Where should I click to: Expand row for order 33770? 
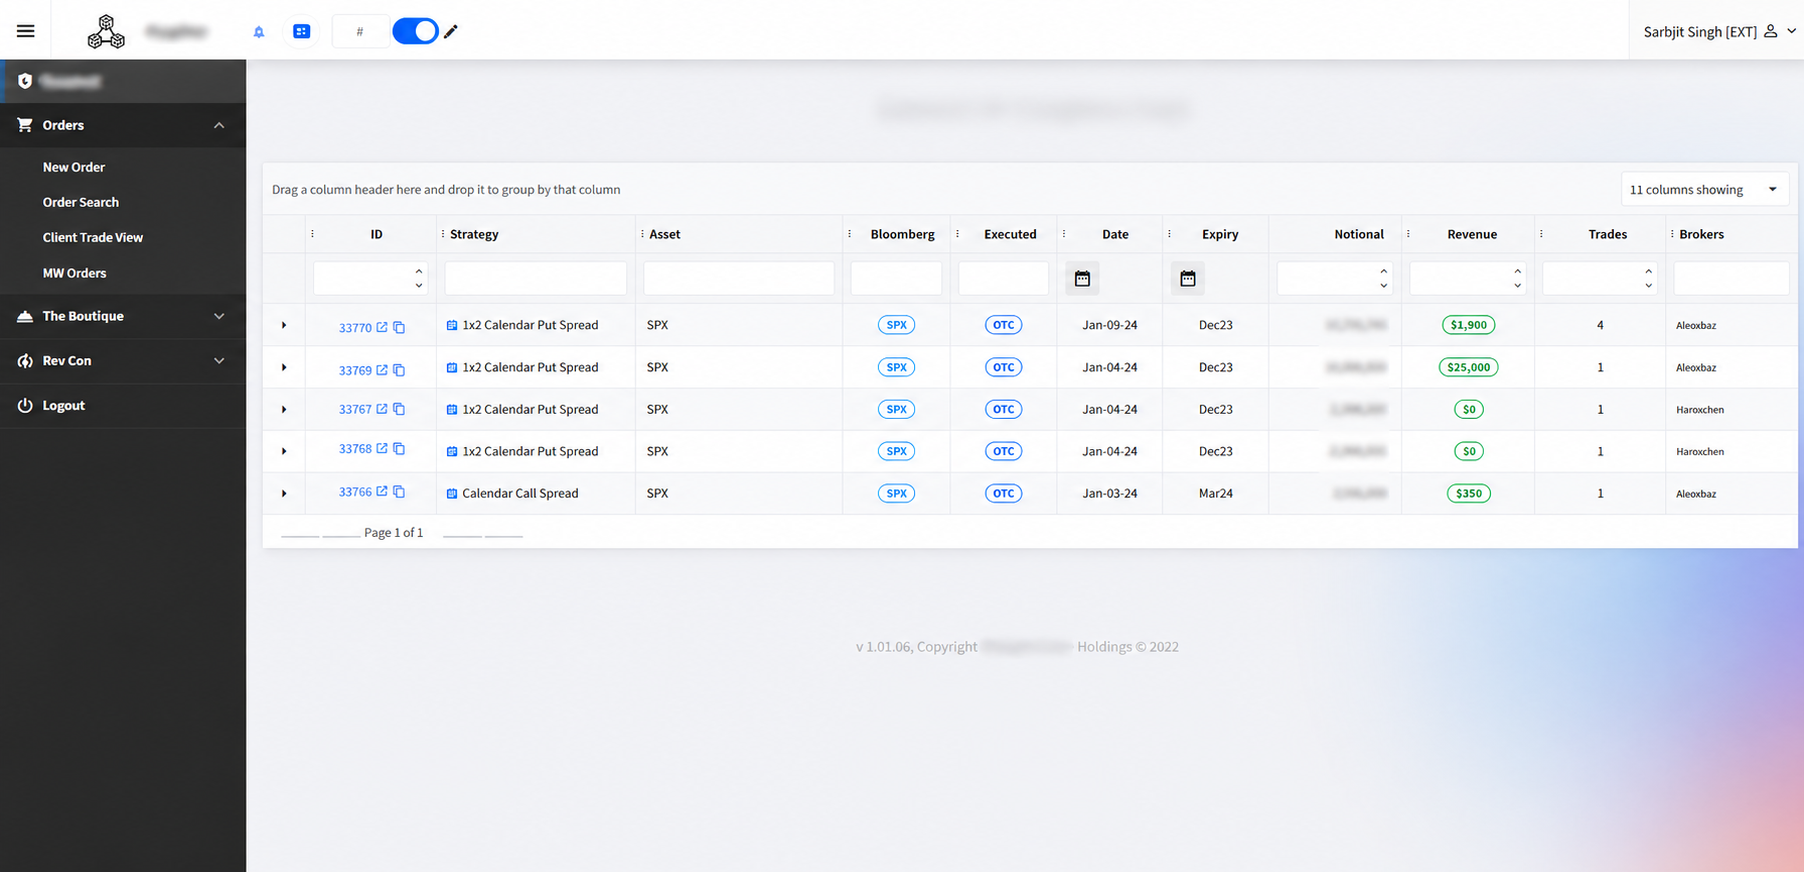point(284,325)
